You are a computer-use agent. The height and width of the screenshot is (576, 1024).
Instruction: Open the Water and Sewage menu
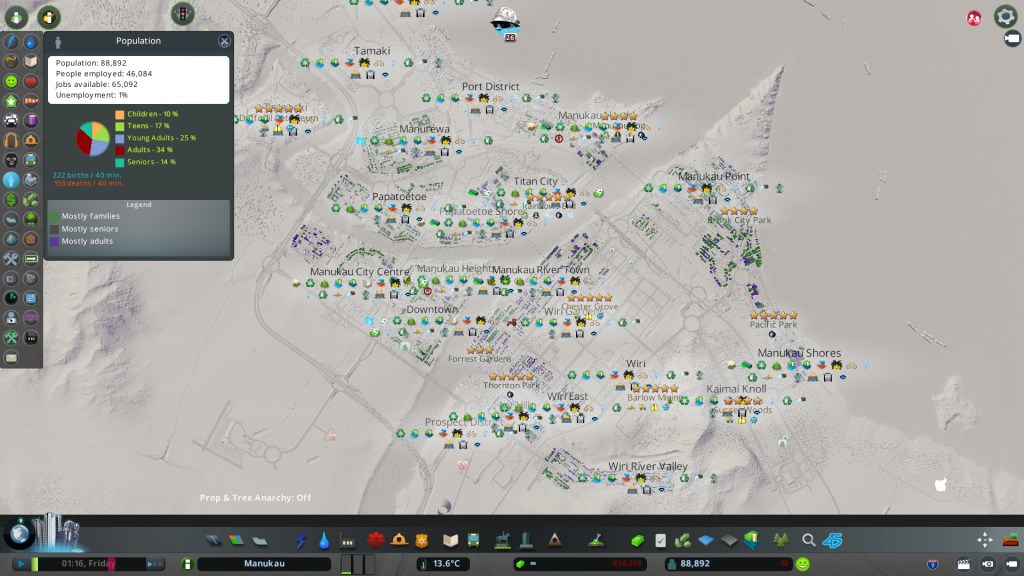pyautogui.click(x=324, y=541)
